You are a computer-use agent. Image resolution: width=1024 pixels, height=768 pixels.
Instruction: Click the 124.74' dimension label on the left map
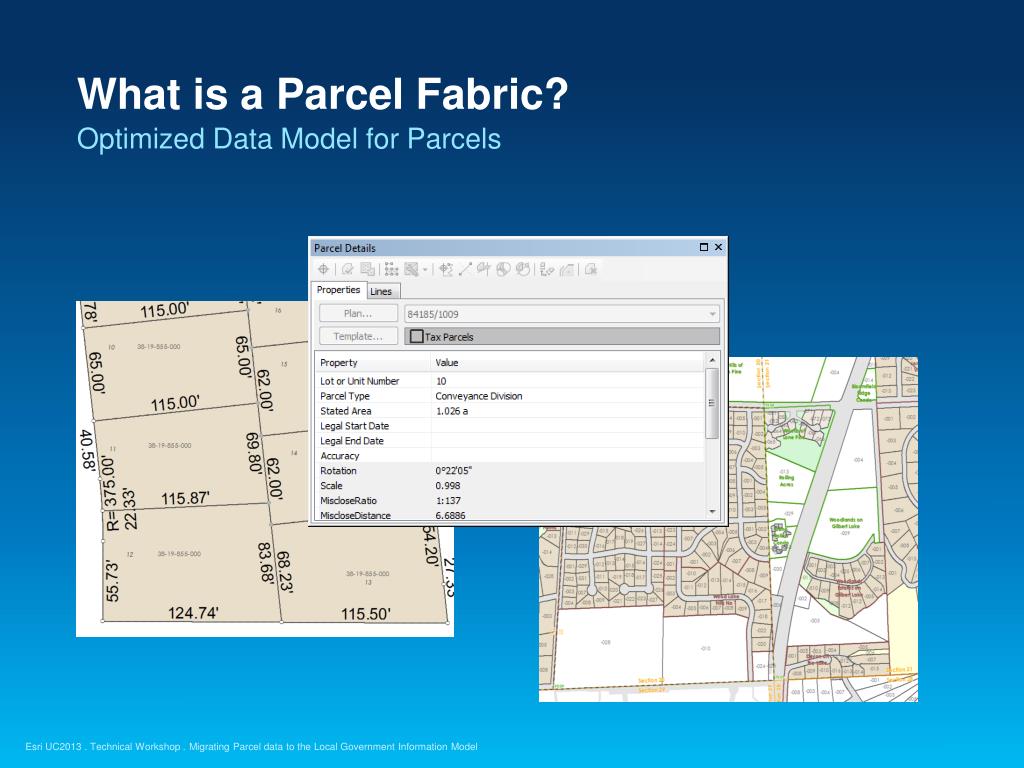(193, 613)
